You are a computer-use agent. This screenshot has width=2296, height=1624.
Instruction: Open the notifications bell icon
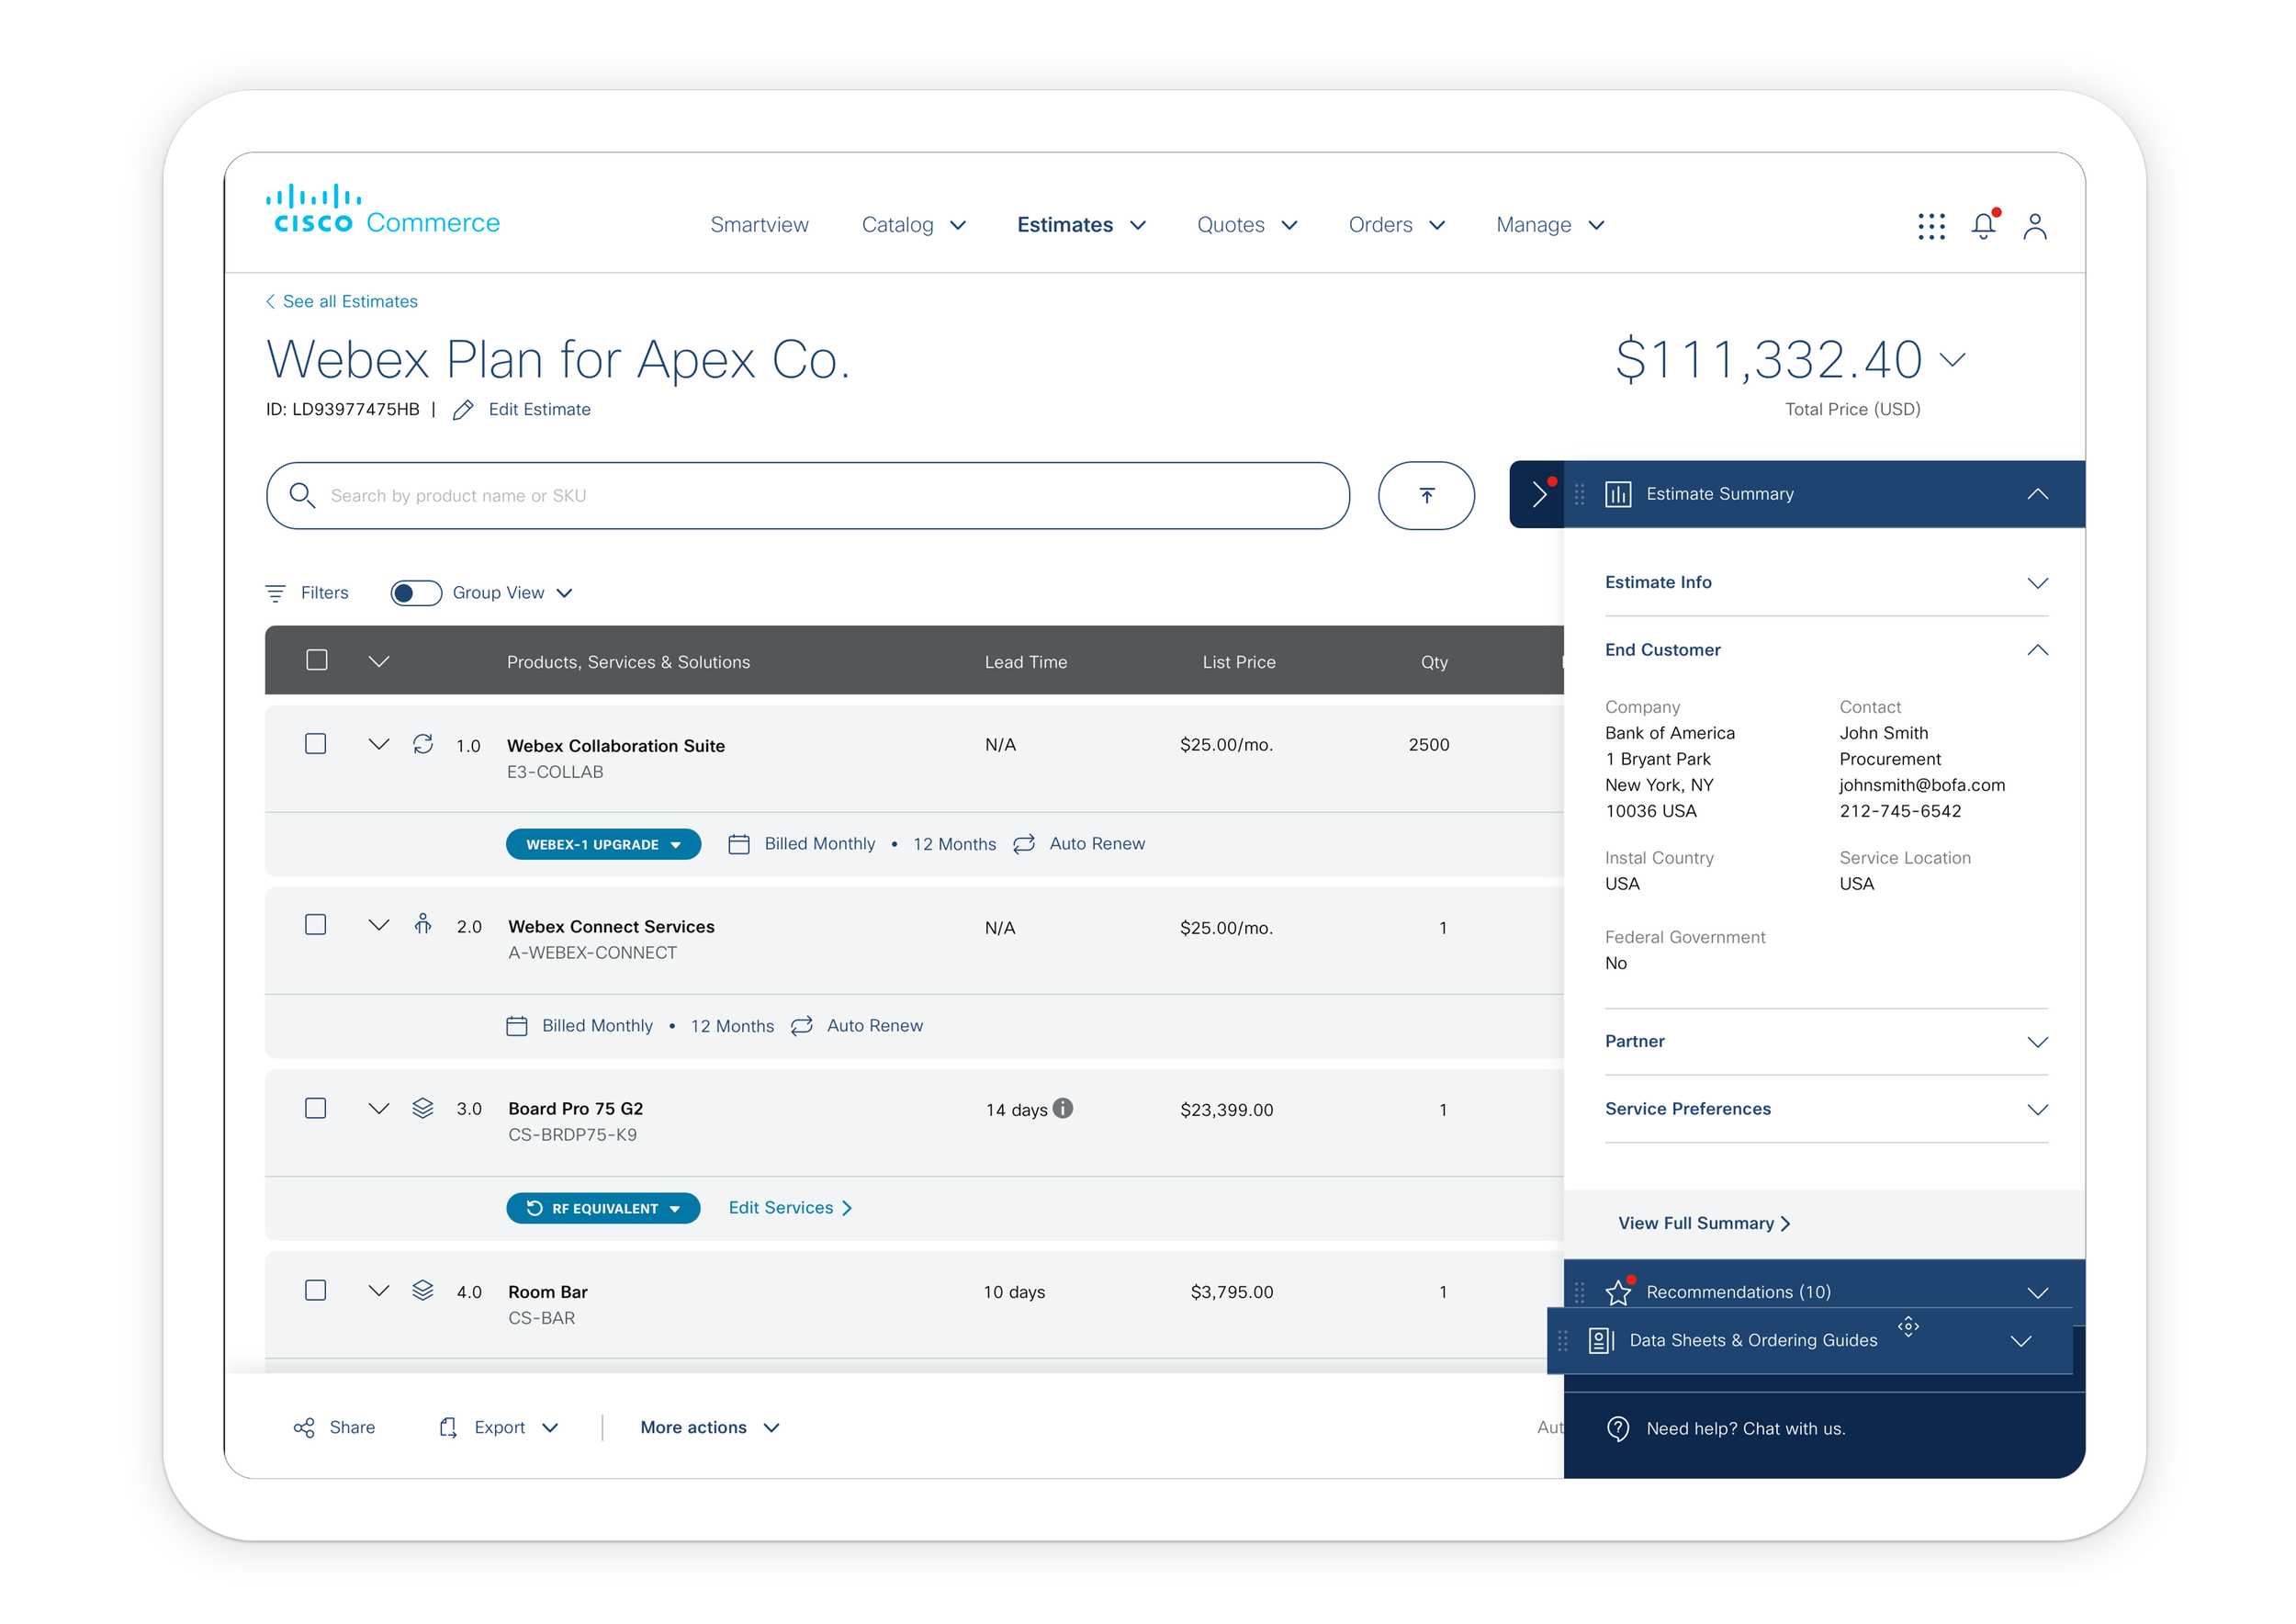(x=1983, y=226)
